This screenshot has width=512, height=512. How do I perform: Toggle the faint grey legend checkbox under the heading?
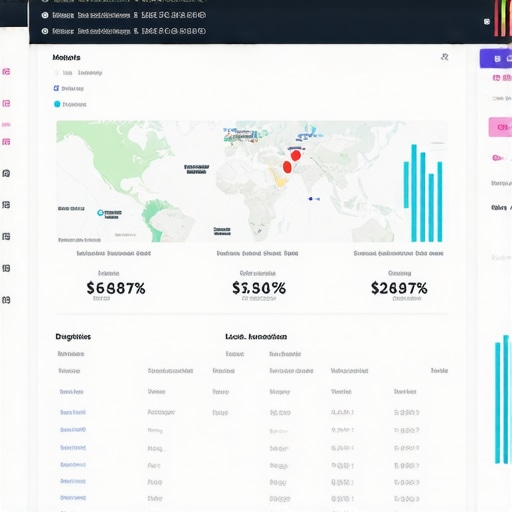coord(57,73)
